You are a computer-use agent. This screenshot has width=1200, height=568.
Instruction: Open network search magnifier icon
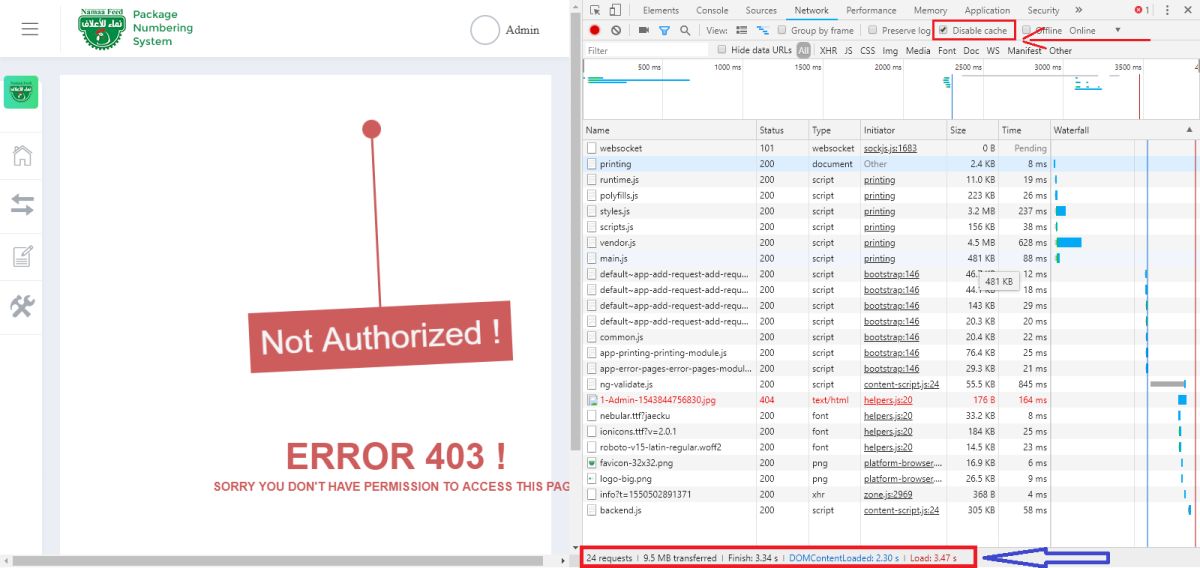[685, 30]
